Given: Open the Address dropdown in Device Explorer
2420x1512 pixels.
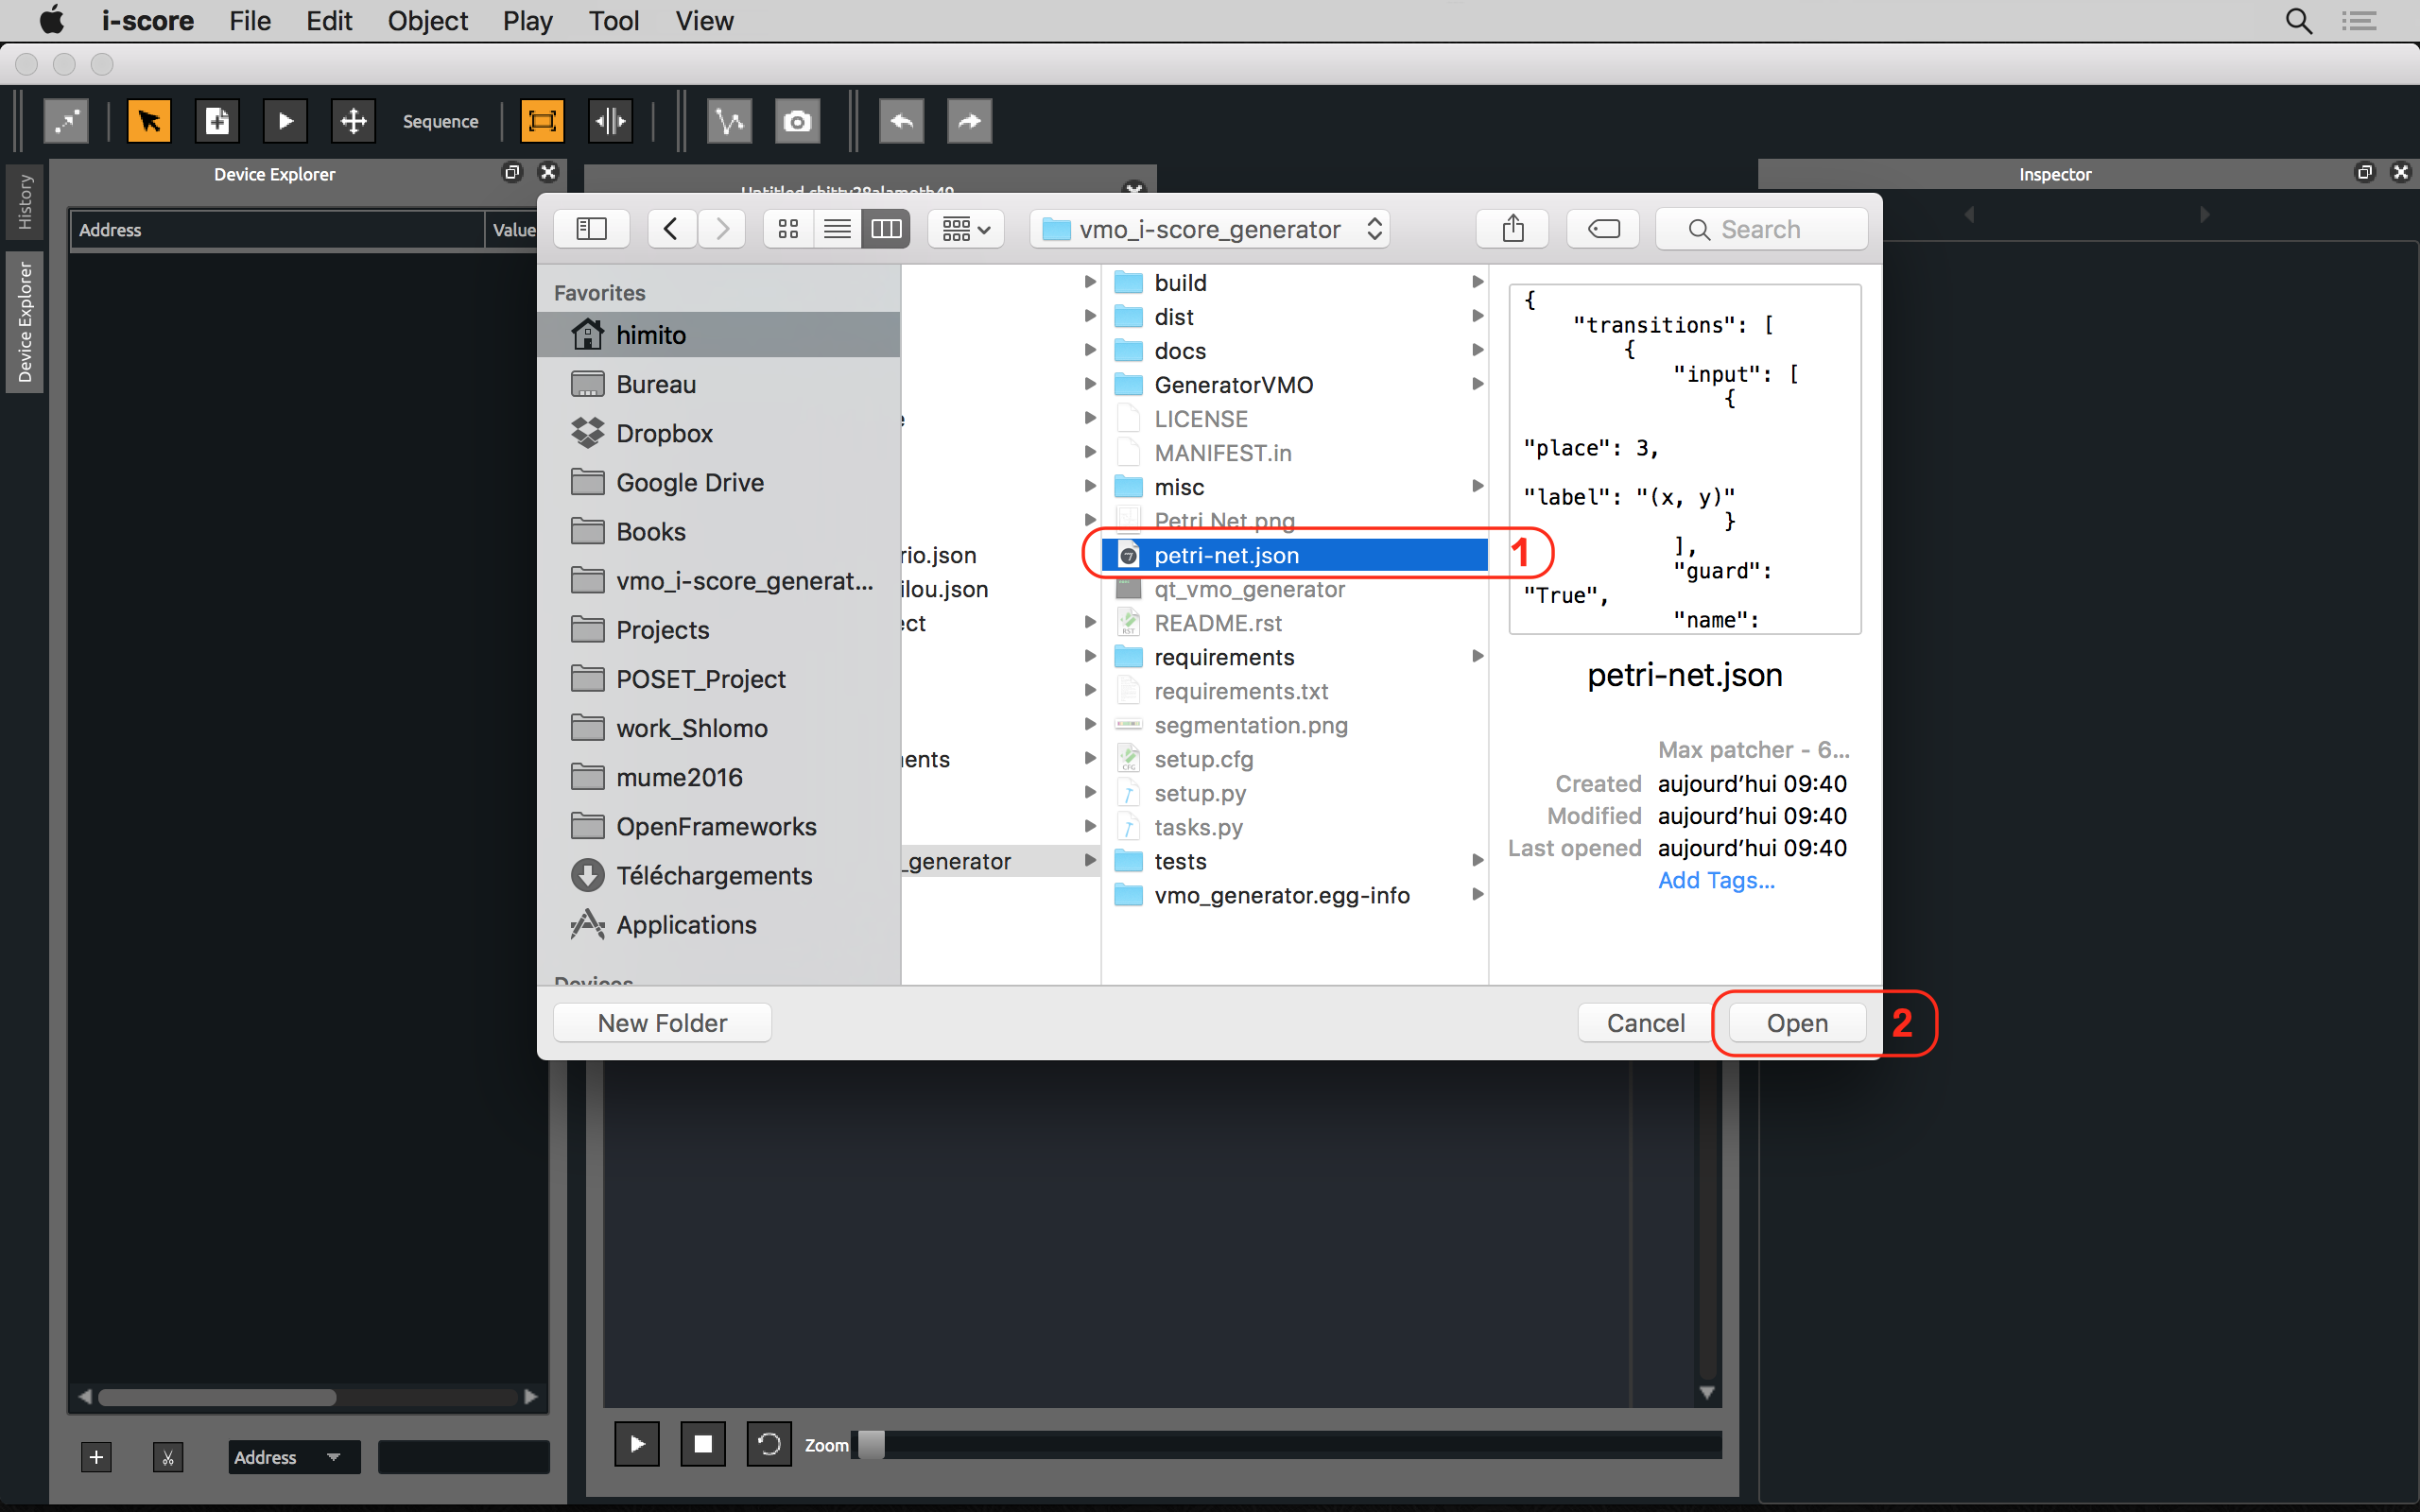Looking at the screenshot, I should tap(294, 1457).
